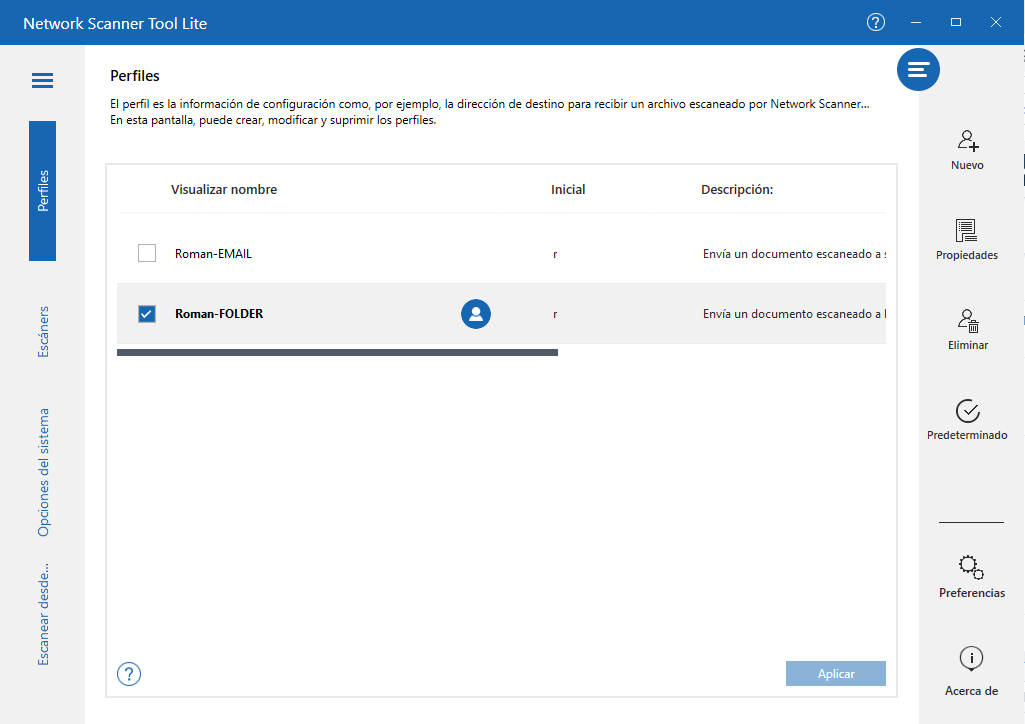This screenshot has height=724, width=1025.
Task: Create a new profile with Nuevo
Action: 967,150
